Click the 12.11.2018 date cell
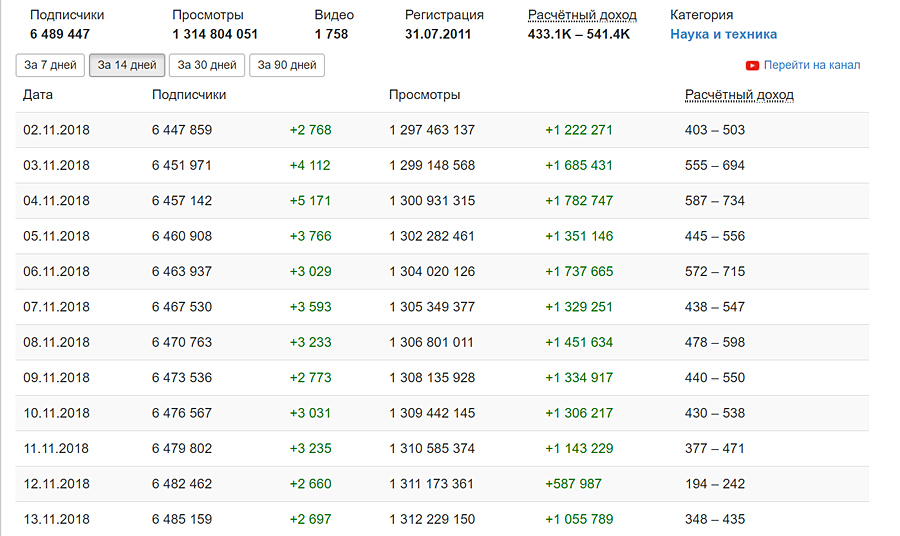This screenshot has width=900, height=536. [56, 484]
